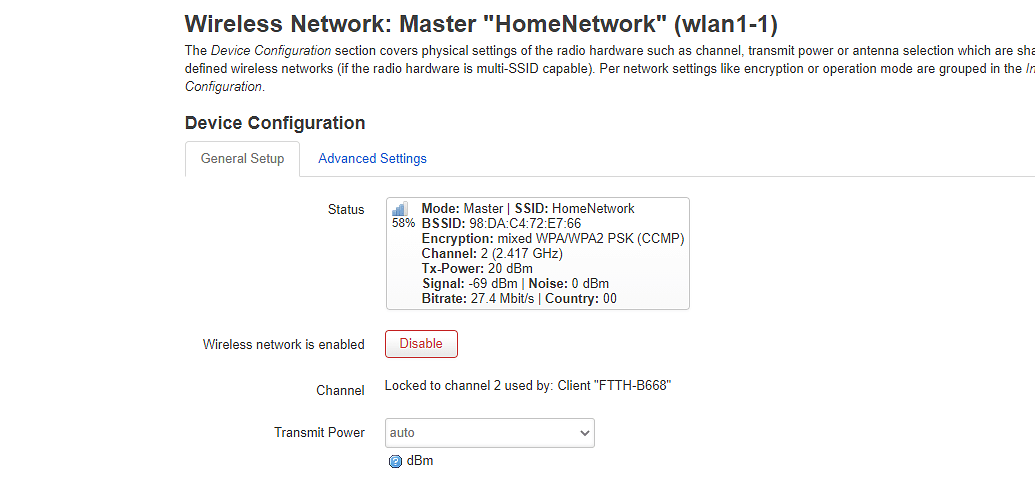Viewport: 1035px width, 486px height.
Task: Click the Status field label
Action: coord(346,209)
